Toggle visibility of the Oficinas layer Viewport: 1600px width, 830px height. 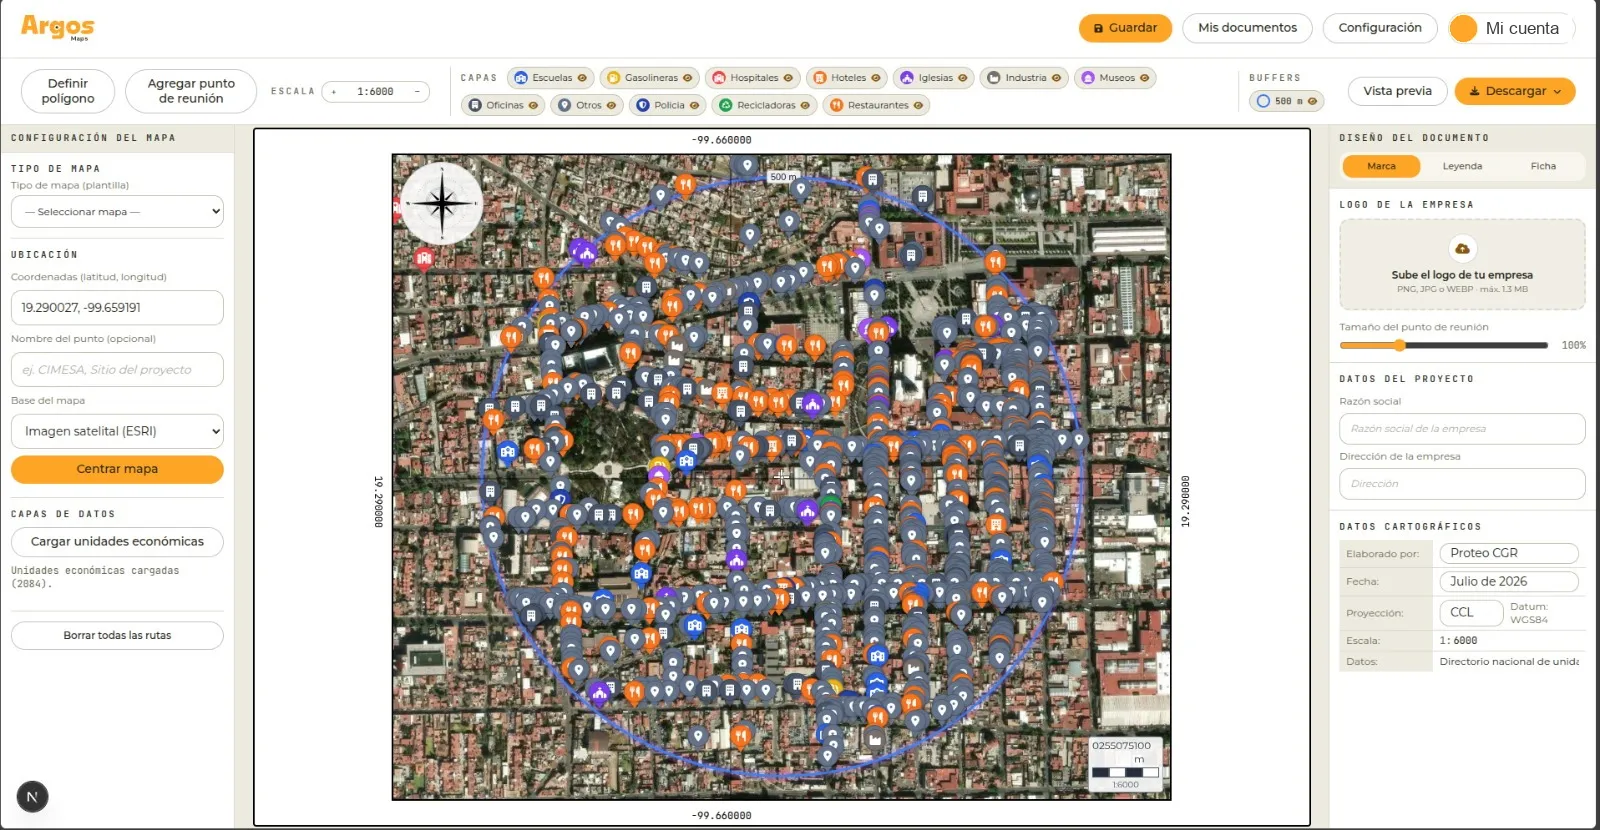pos(533,105)
